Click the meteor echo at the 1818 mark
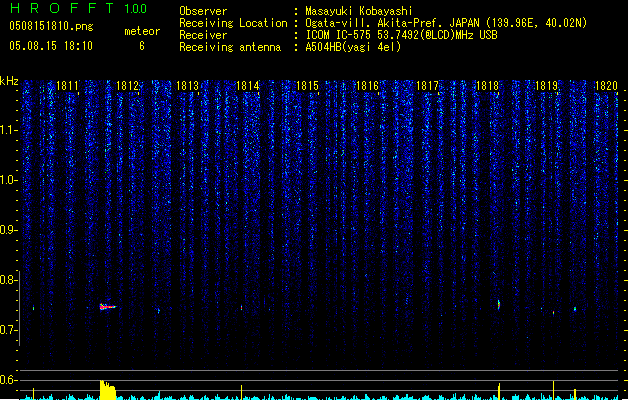The width and height of the screenshot is (629, 400). pyautogui.click(x=499, y=305)
